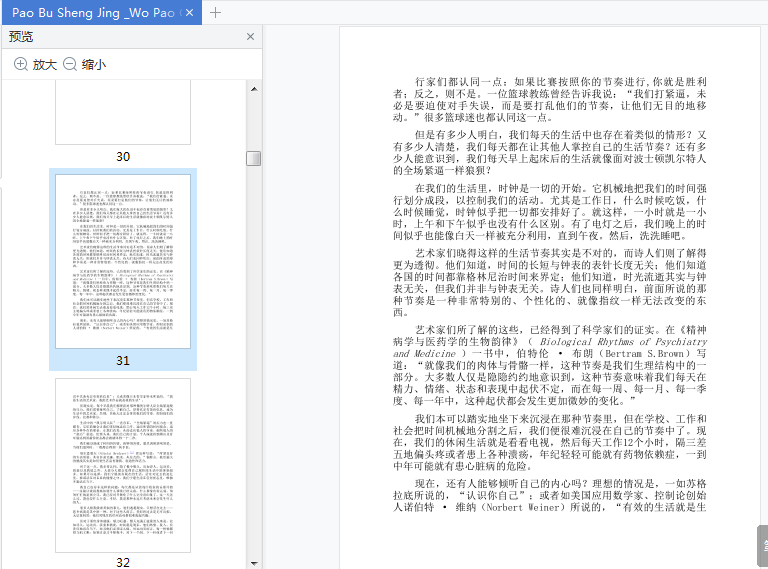Viewport: 768px width, 569px height.
Task: Click the paragraph starting 在我们的生活里
Action: tap(550, 212)
